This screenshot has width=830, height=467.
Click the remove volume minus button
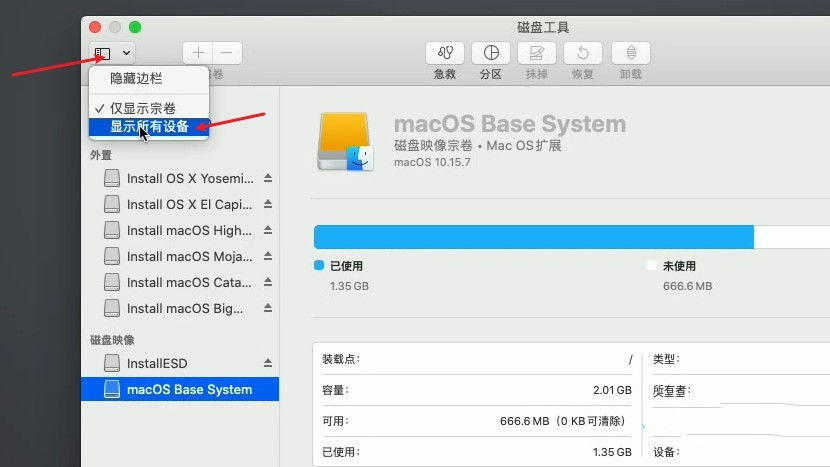227,53
